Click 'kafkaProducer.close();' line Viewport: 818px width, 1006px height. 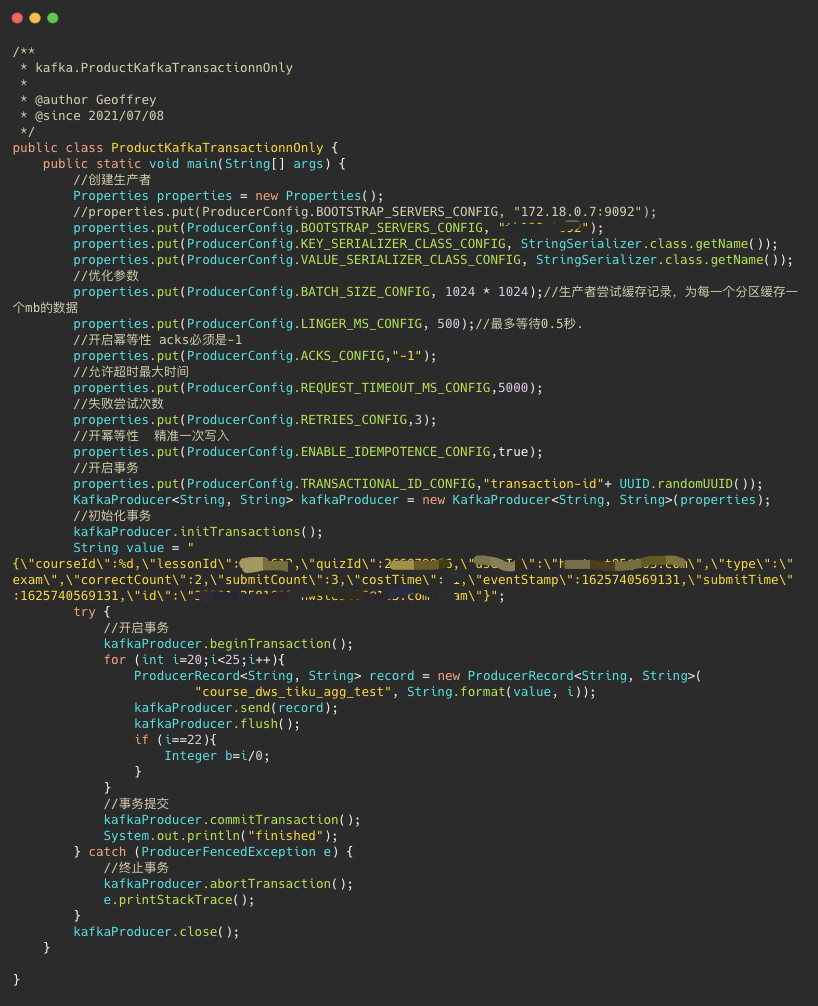click(157, 932)
